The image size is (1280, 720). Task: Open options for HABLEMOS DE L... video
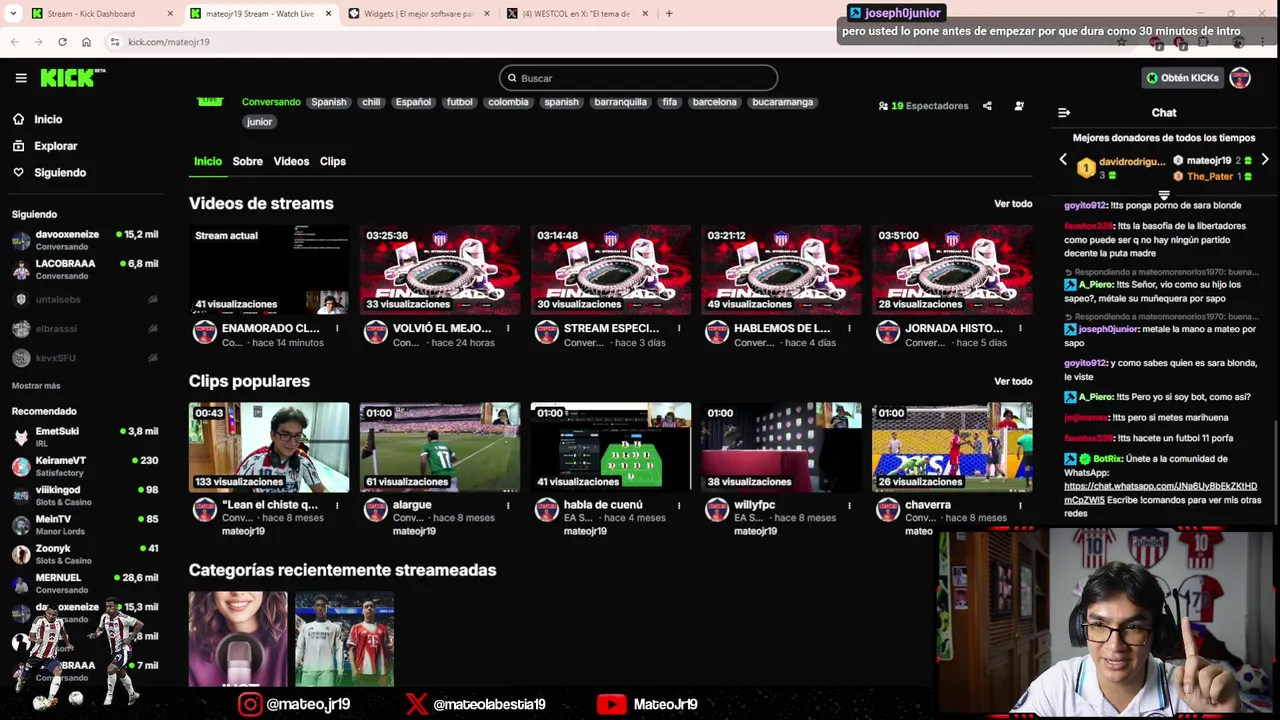point(850,328)
